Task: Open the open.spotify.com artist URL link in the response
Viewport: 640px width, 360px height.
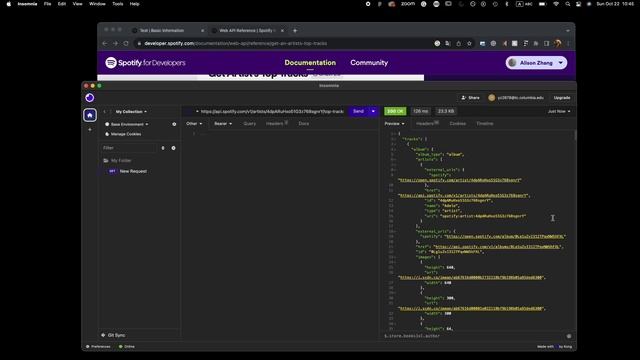Action: 460,180
